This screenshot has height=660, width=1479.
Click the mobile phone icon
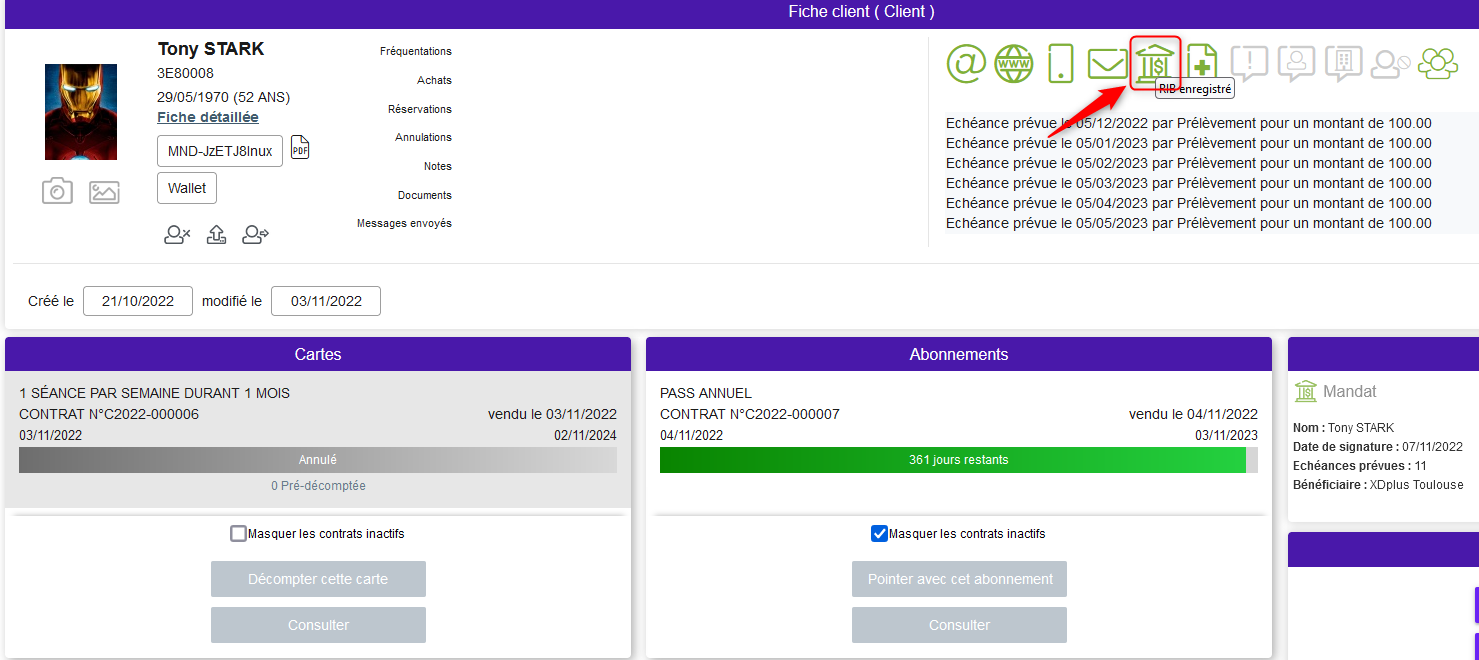coord(1060,63)
